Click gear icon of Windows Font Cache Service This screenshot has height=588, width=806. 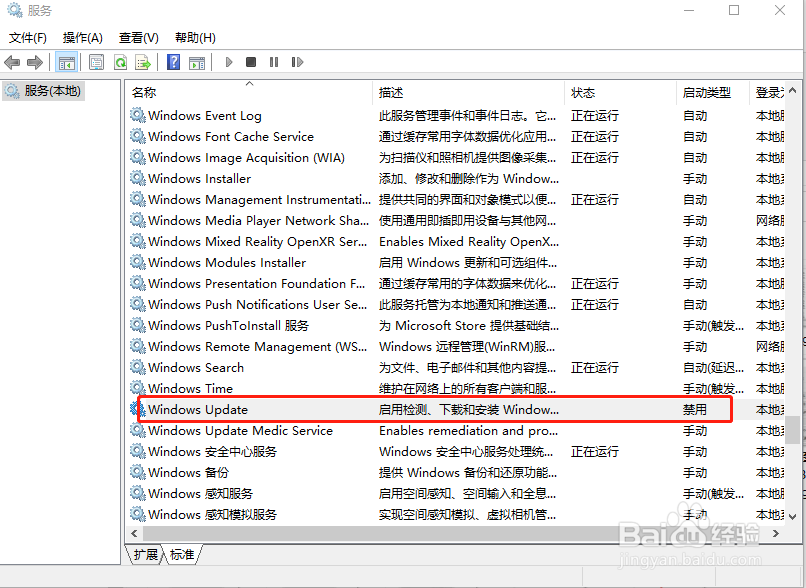click(x=137, y=136)
